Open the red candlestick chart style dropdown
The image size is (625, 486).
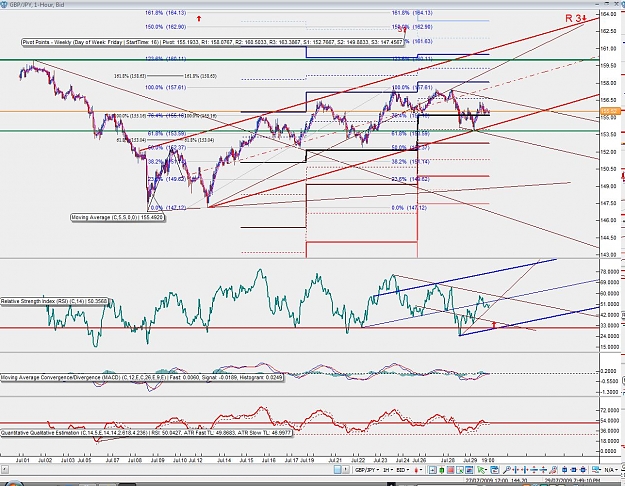click(x=418, y=470)
